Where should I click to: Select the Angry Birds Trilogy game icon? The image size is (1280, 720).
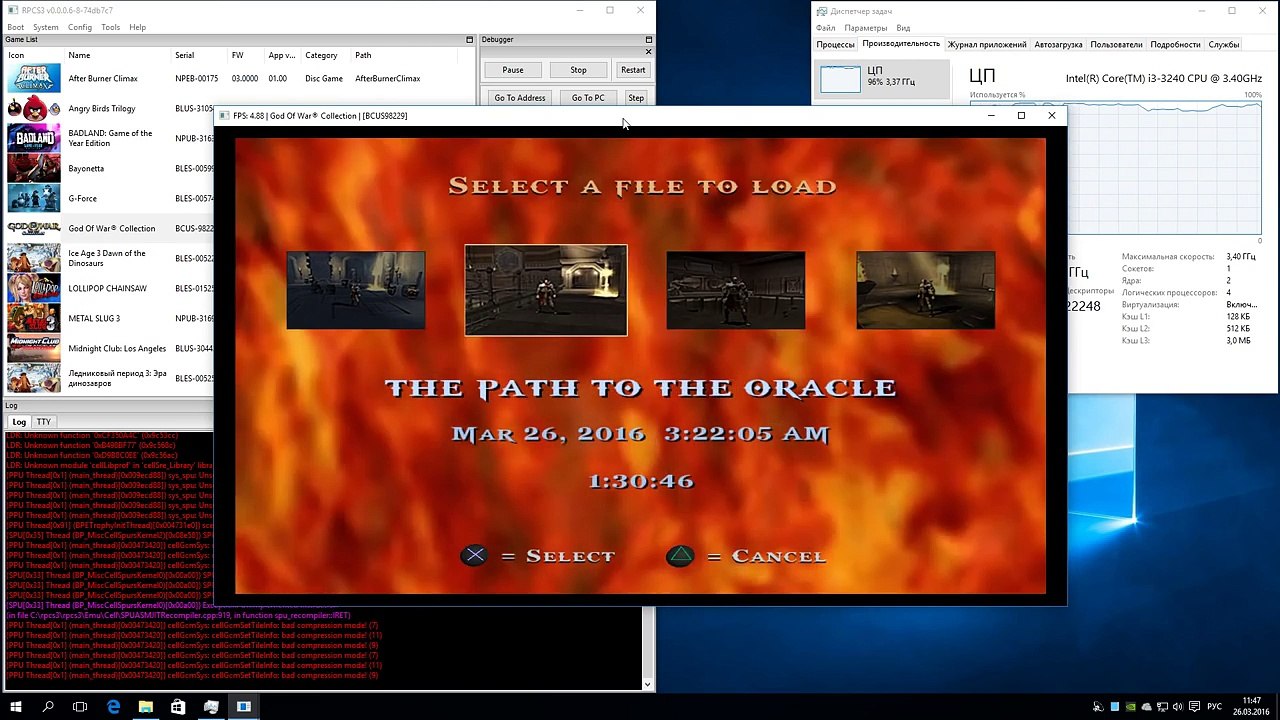pyautogui.click(x=34, y=108)
